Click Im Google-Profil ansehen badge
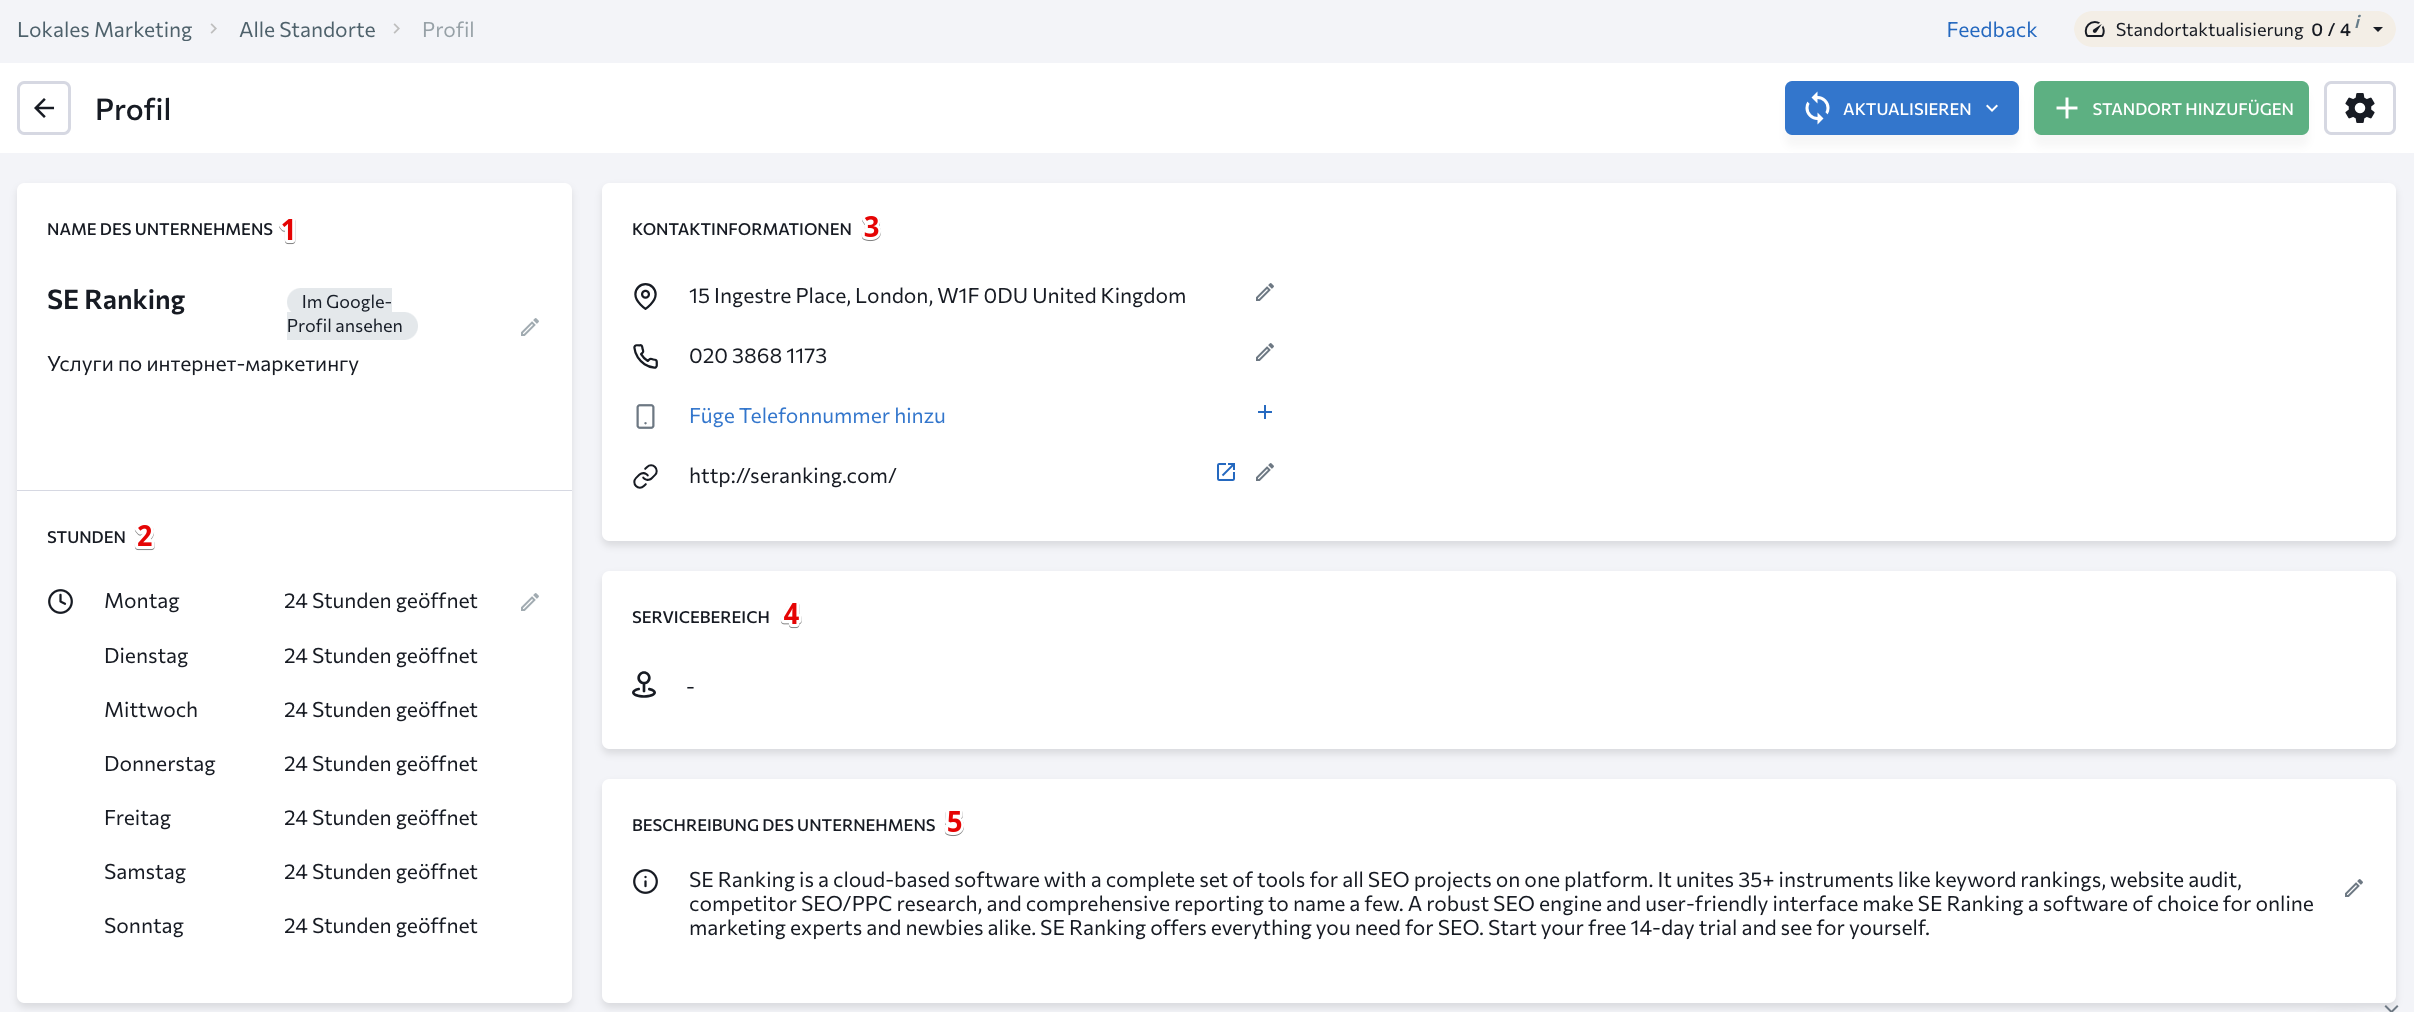The image size is (2414, 1012). click(x=351, y=314)
